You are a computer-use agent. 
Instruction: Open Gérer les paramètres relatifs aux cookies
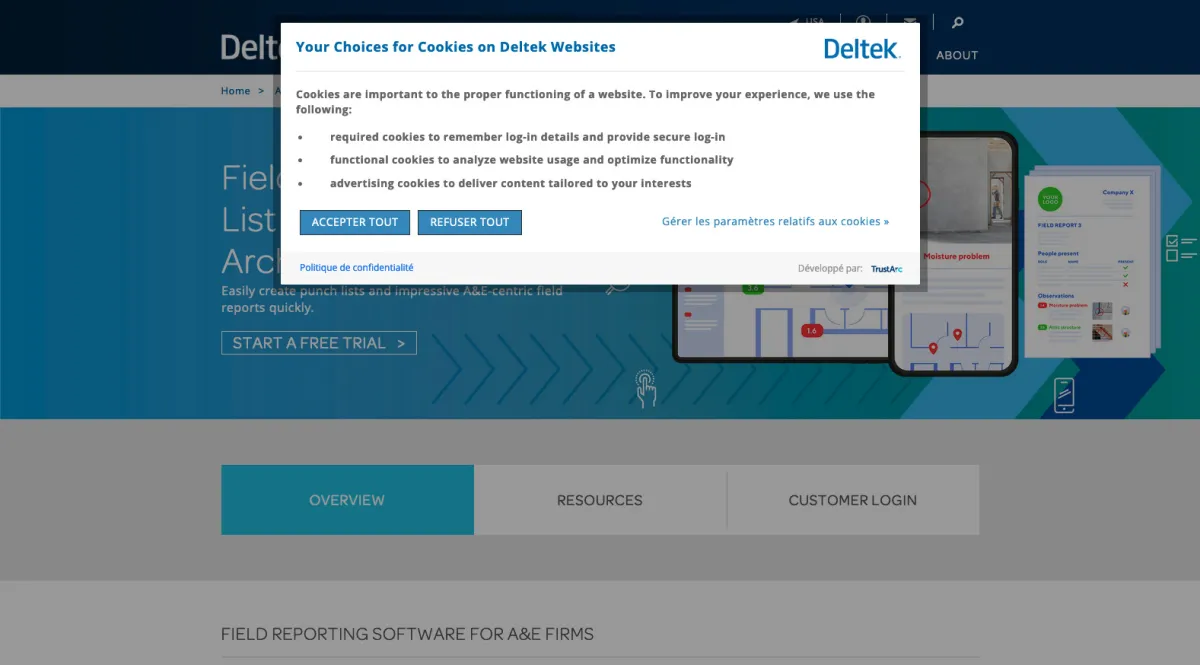(775, 222)
